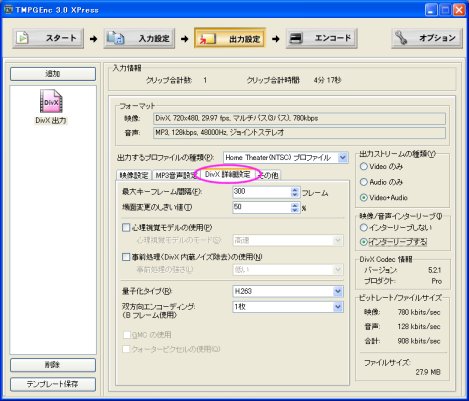Enable 事前処理 DivX noise reduction checkbox
The image size is (469, 401).
[126, 257]
